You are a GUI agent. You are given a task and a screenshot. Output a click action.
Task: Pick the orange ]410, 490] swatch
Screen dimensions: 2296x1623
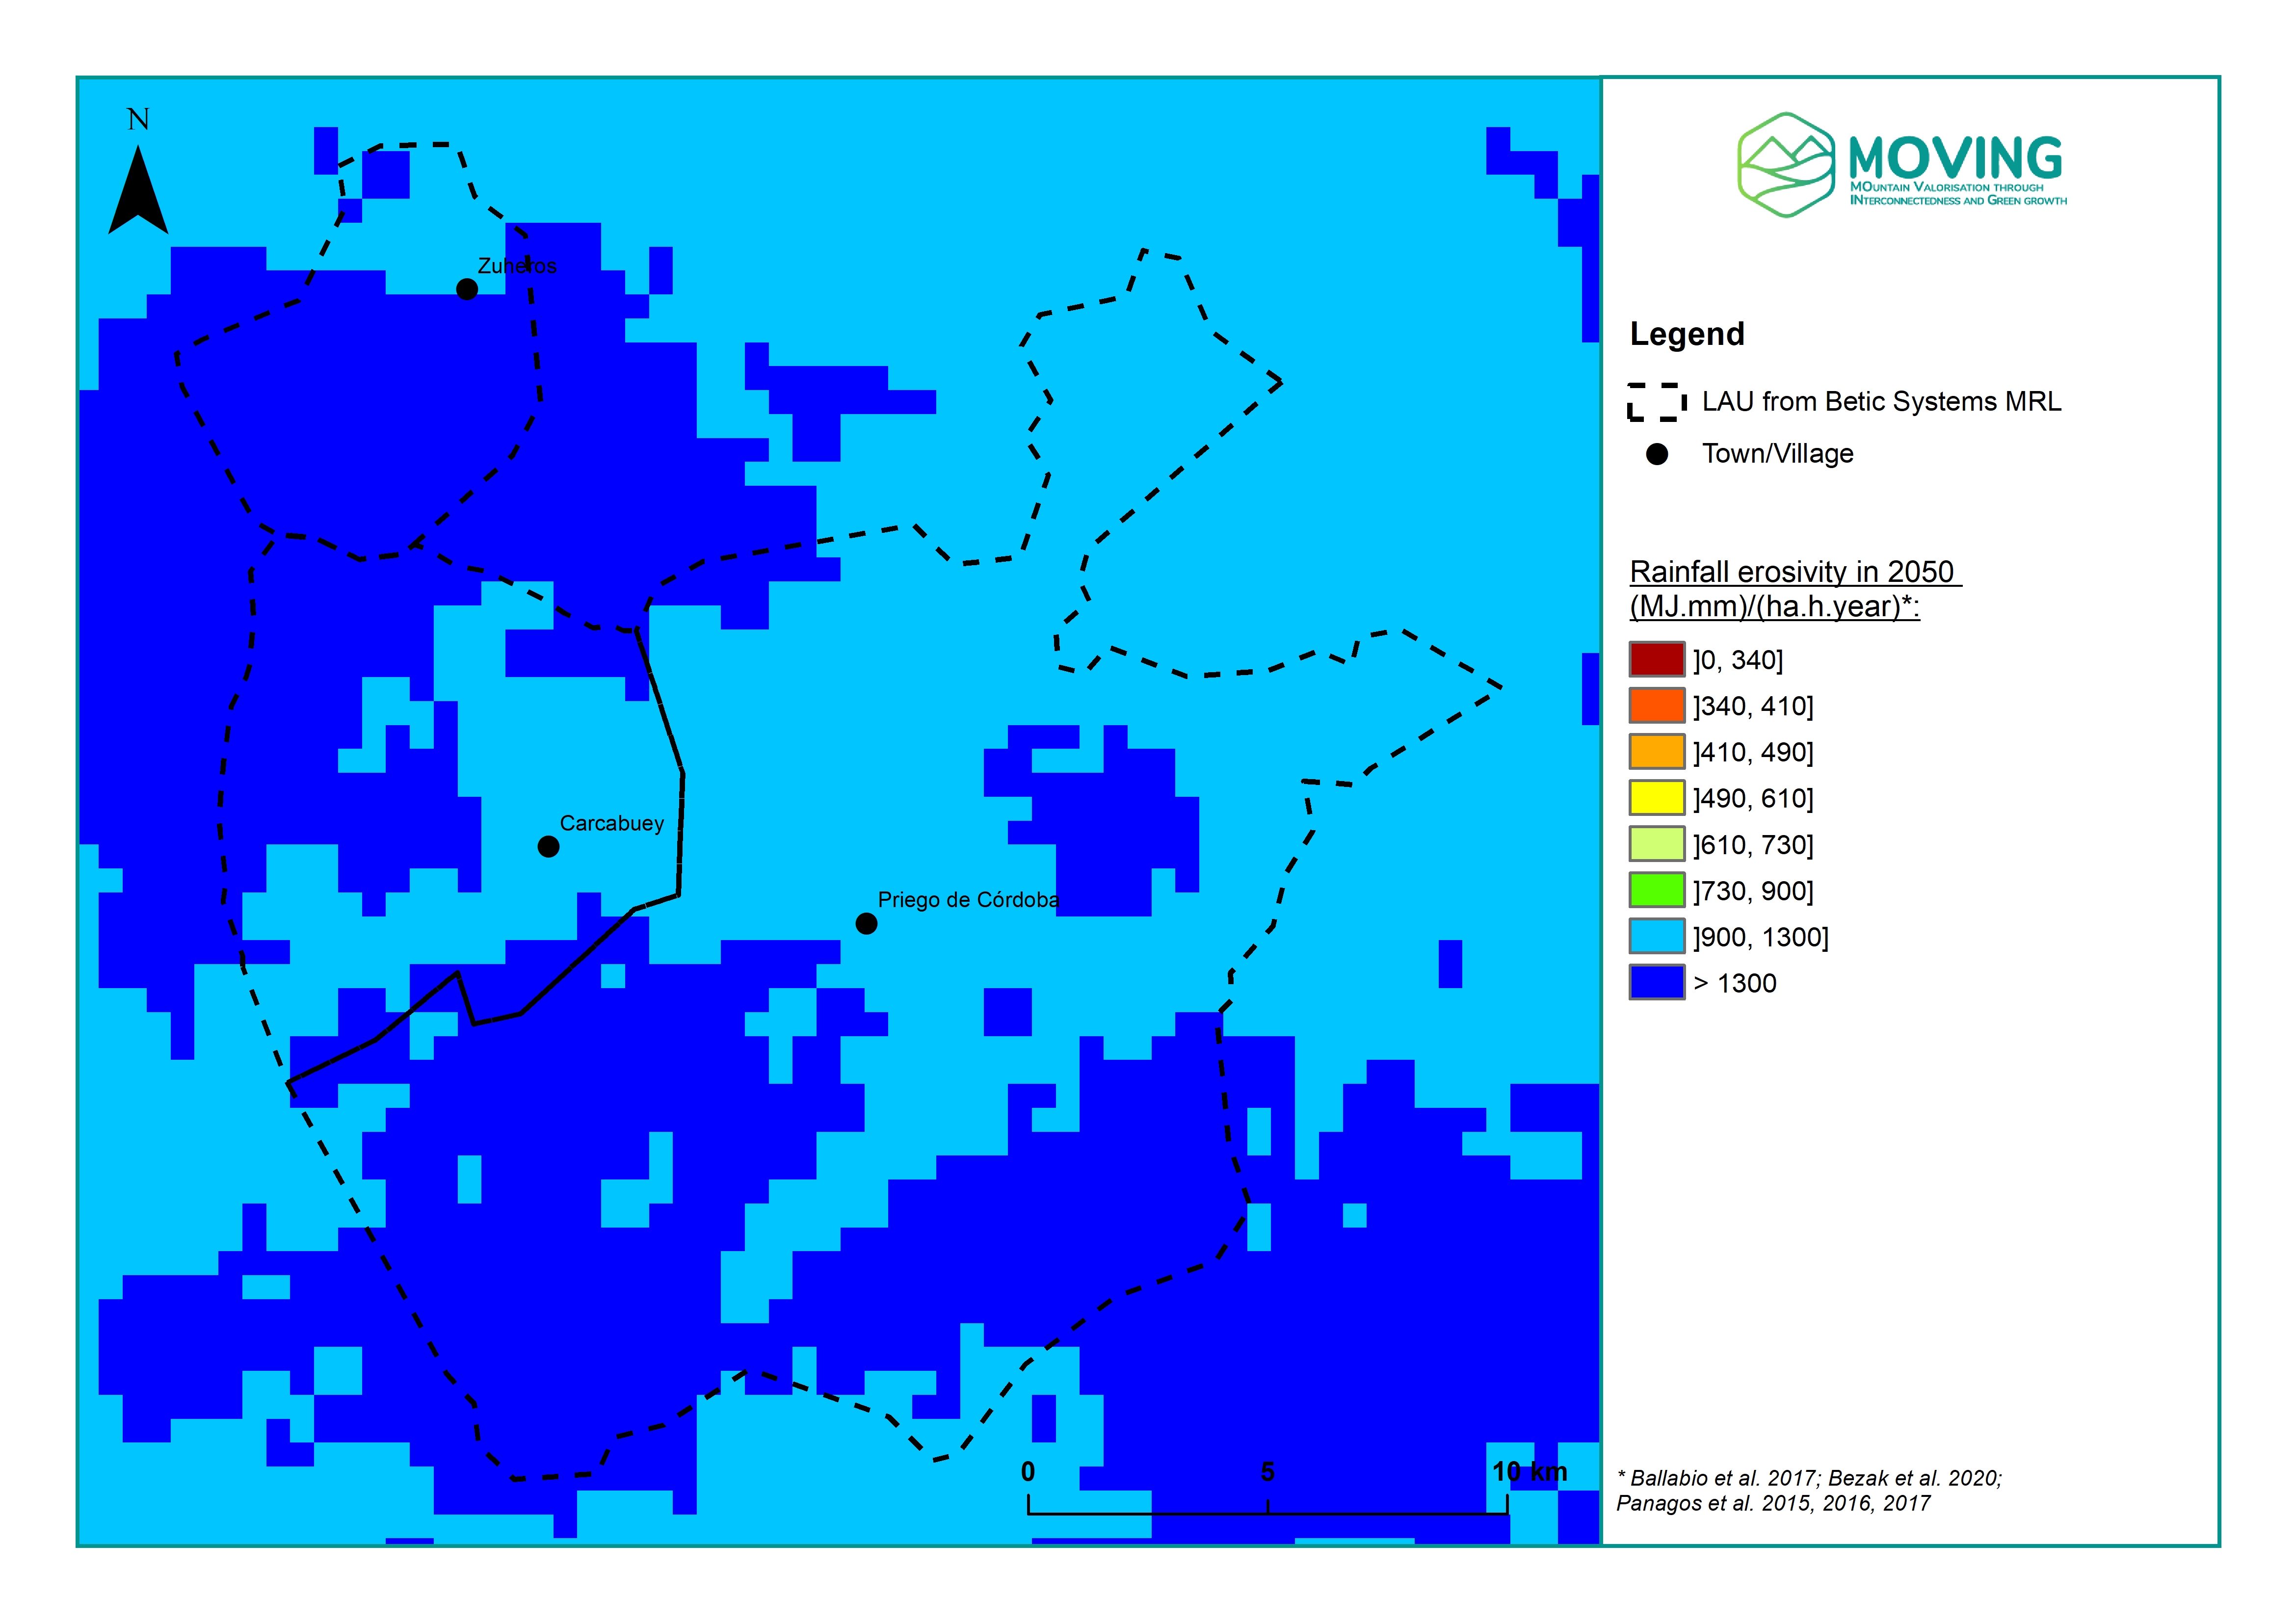[1656, 752]
